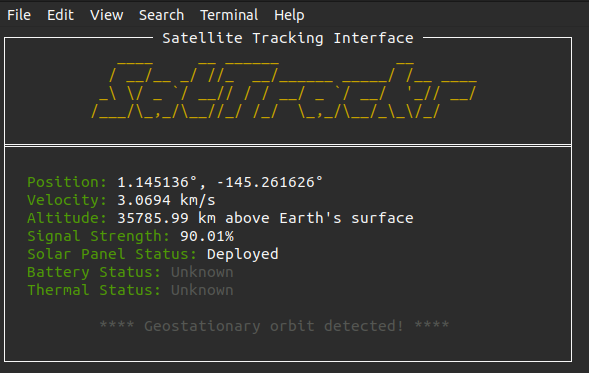Viewport: 589px width, 373px height.
Task: Click the 'Satellite Tracking Interface' title text
Action: (x=288, y=38)
